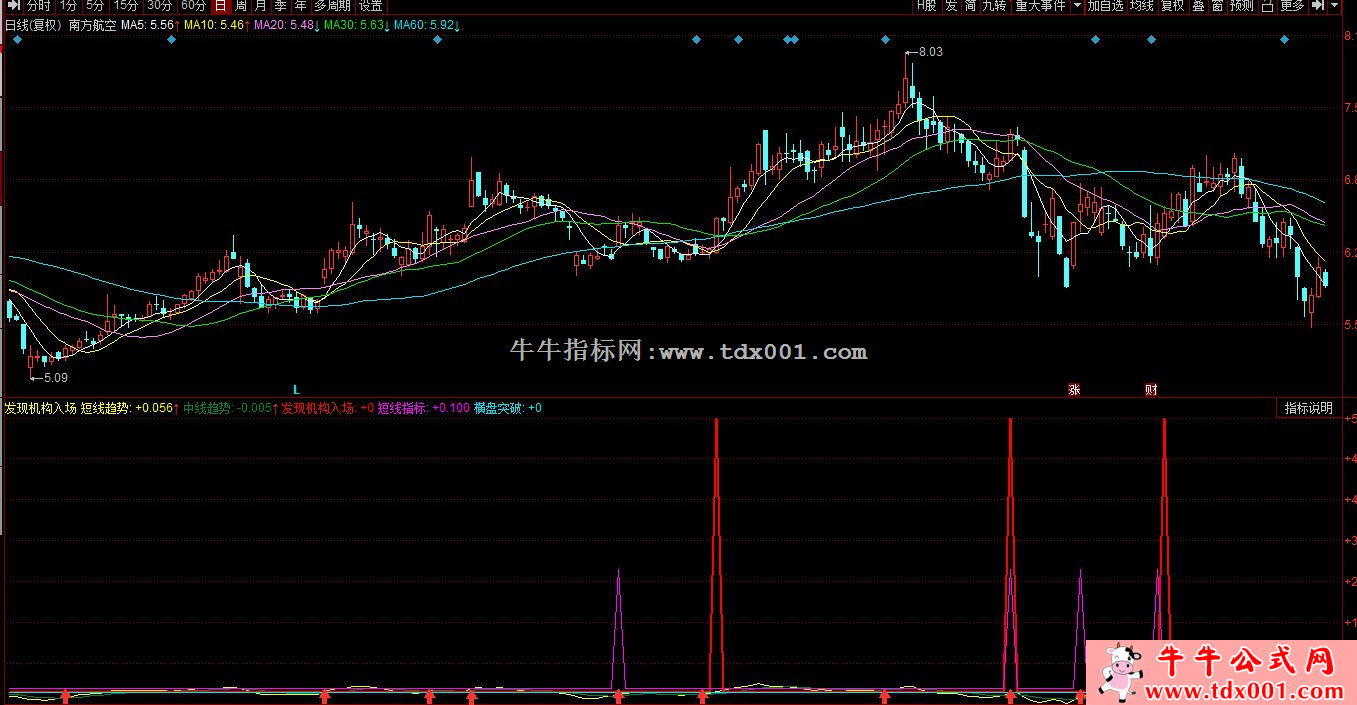Expand the 更多 options menu
This screenshot has height=705, width=1357.
1292,6
